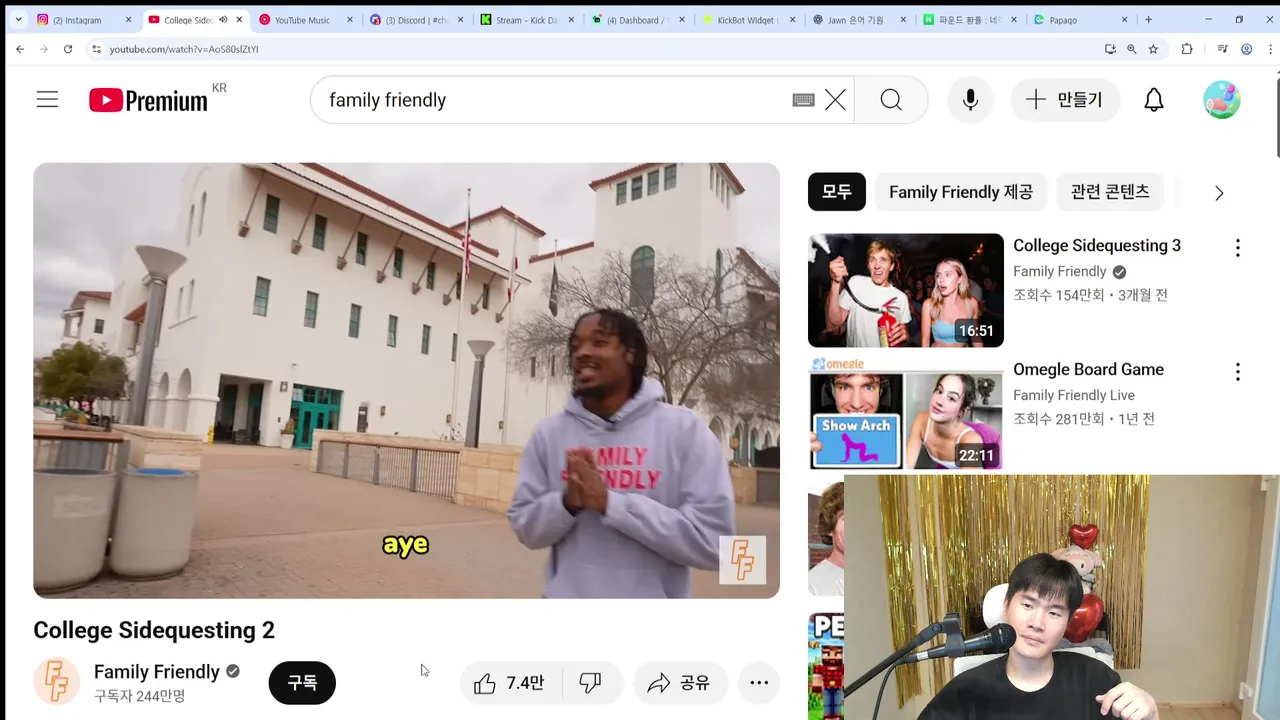This screenshot has height=720, width=1280.
Task: Clear the search text with the X icon
Action: click(x=835, y=100)
